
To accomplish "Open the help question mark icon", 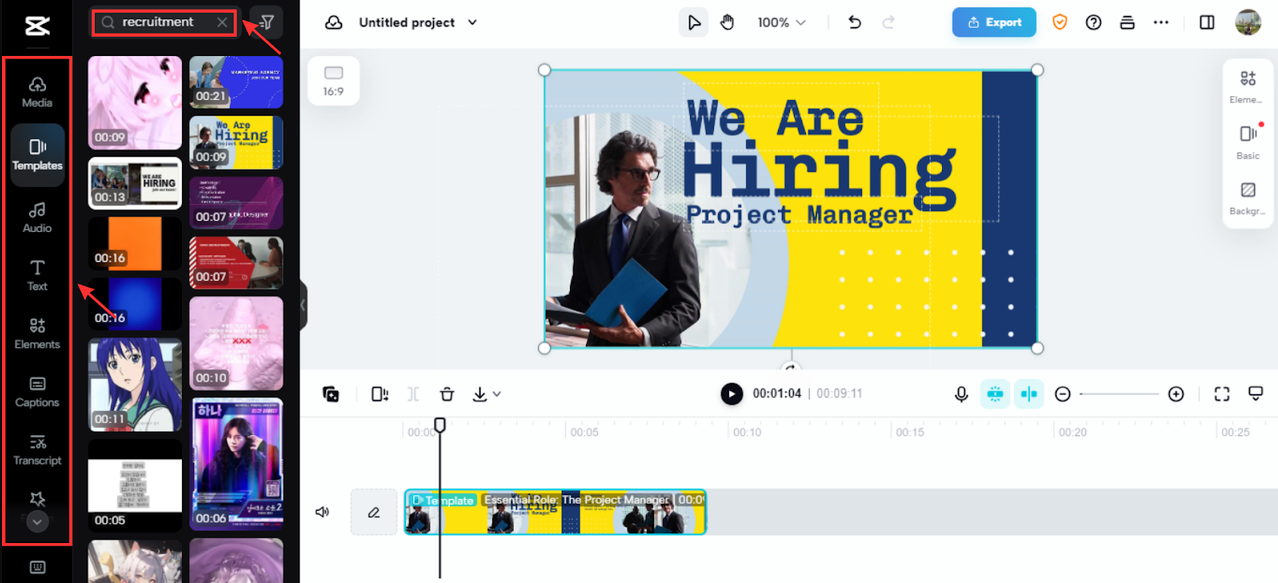I will click(x=1093, y=22).
